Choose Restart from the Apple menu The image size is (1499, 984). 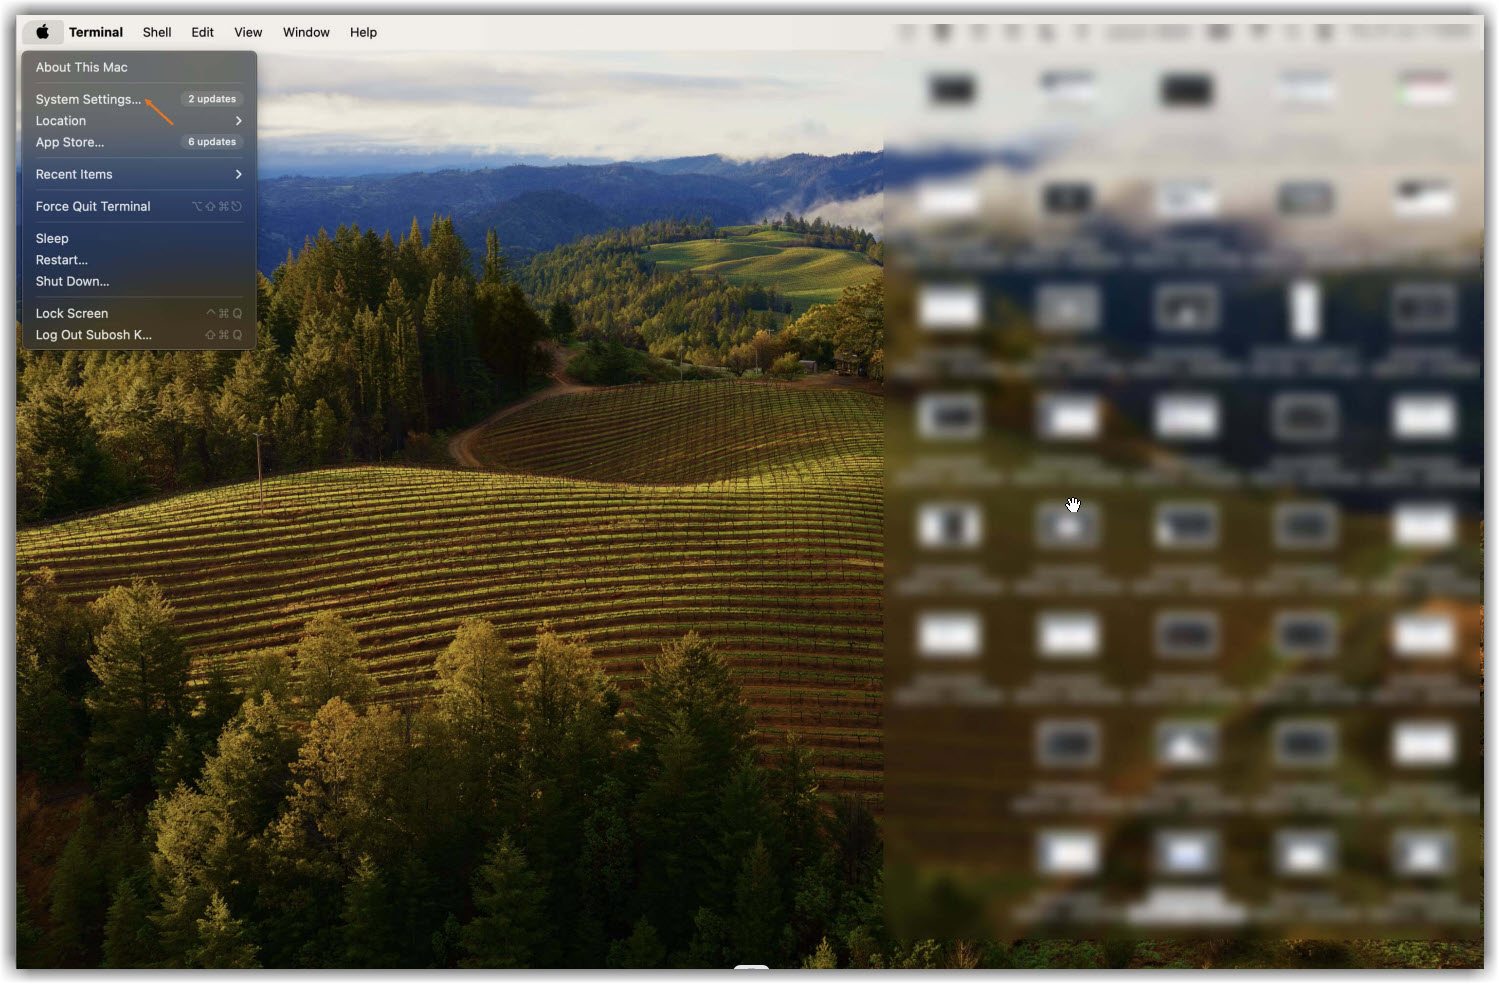pos(139,260)
